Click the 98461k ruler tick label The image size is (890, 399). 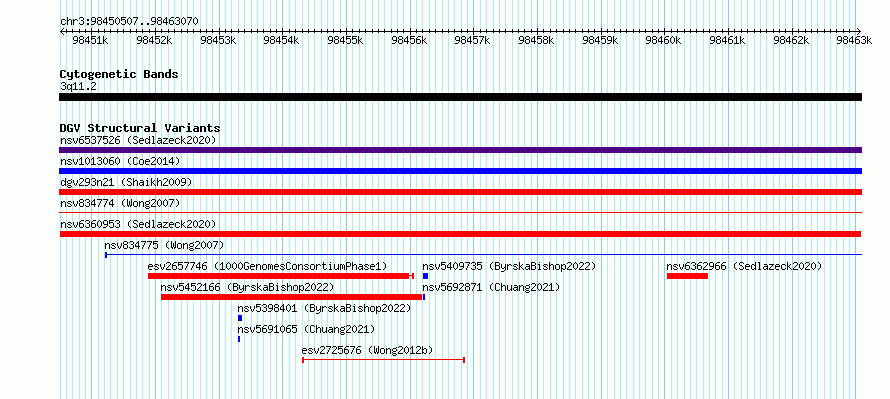(x=728, y=40)
